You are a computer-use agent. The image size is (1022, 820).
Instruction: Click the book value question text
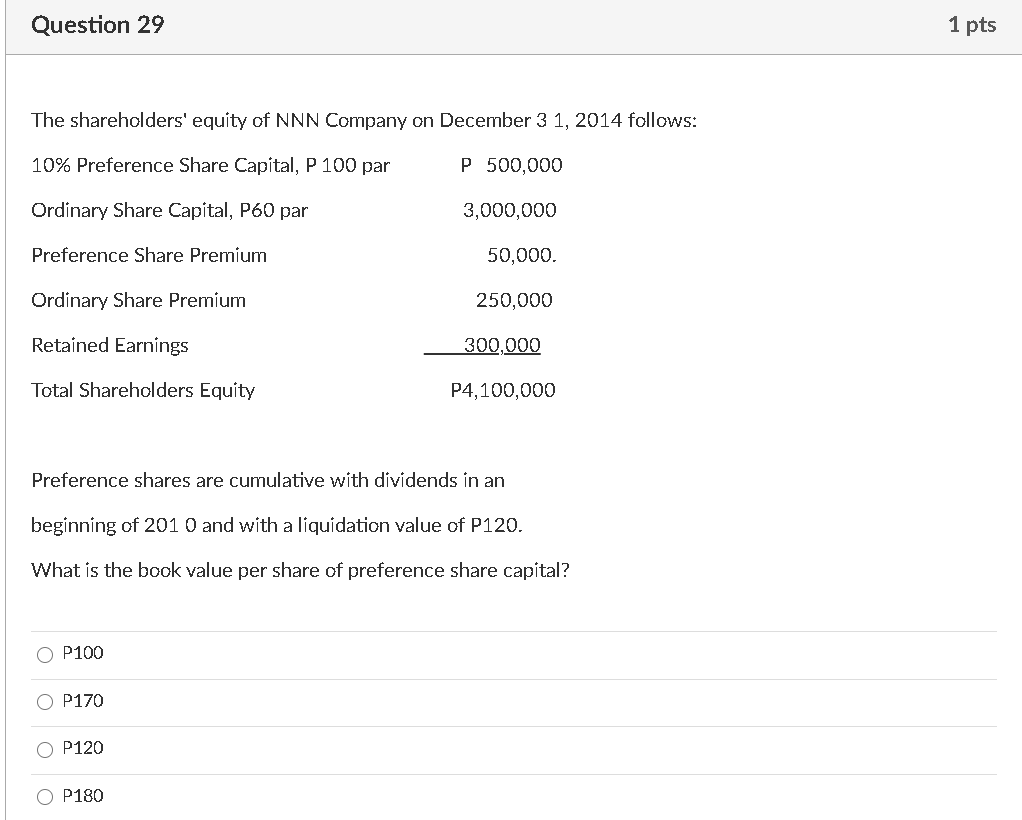300,570
